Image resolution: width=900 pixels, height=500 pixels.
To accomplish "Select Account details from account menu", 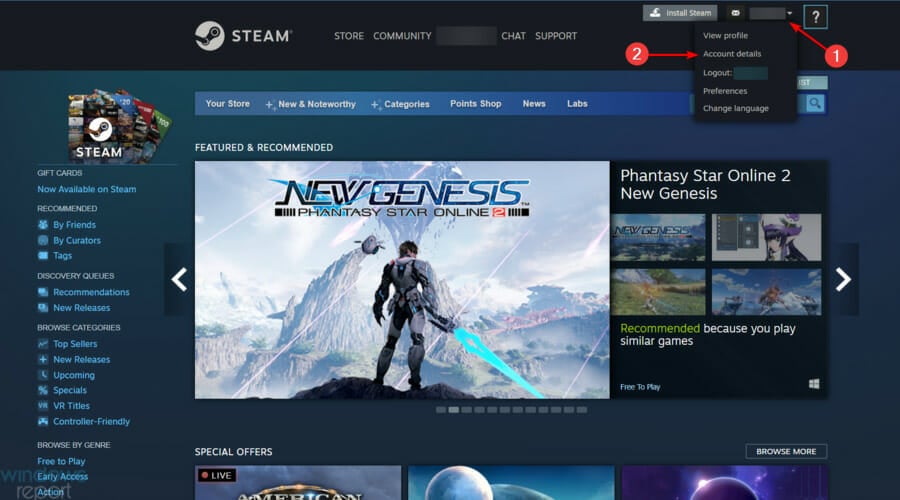I will (x=732, y=53).
